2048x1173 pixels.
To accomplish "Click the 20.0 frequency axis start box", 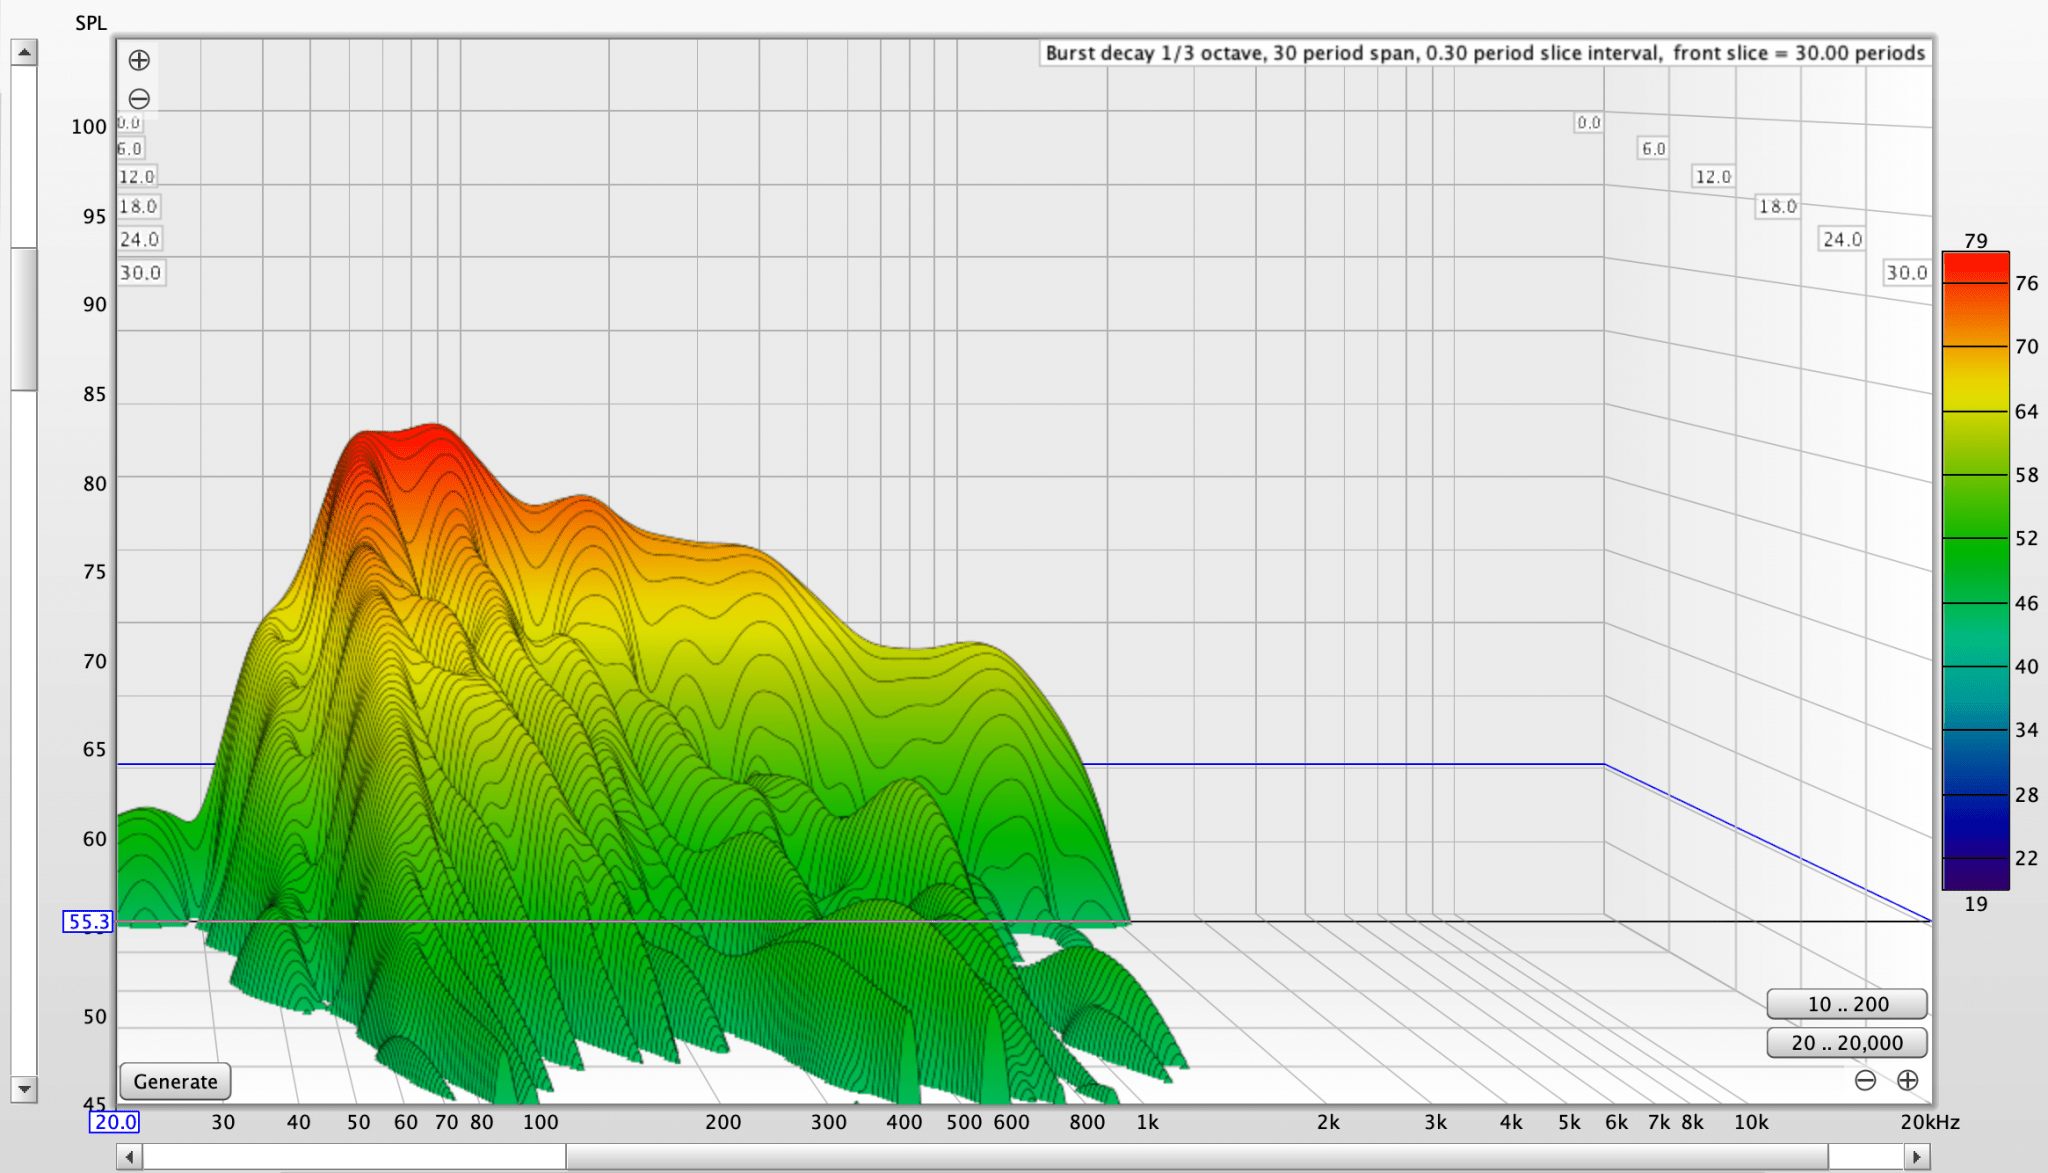I will tap(114, 1122).
